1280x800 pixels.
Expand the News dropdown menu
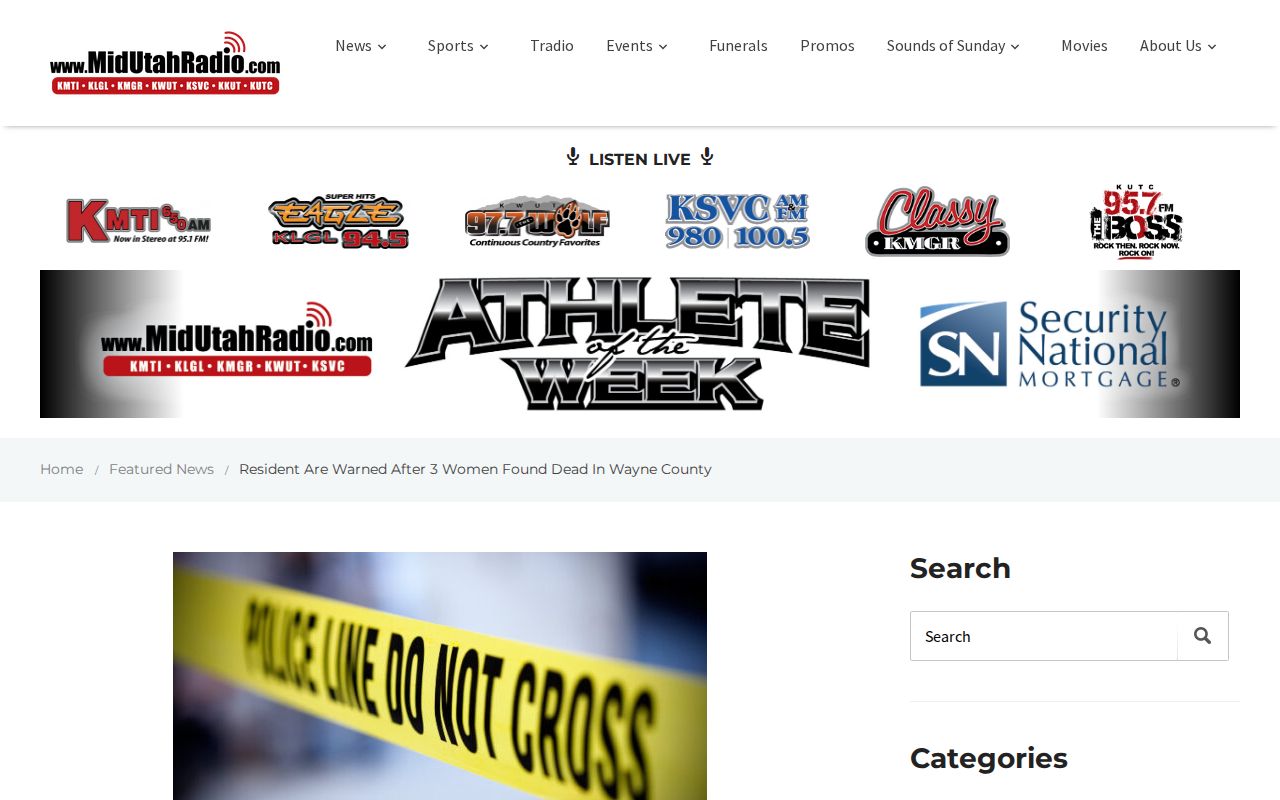(361, 46)
